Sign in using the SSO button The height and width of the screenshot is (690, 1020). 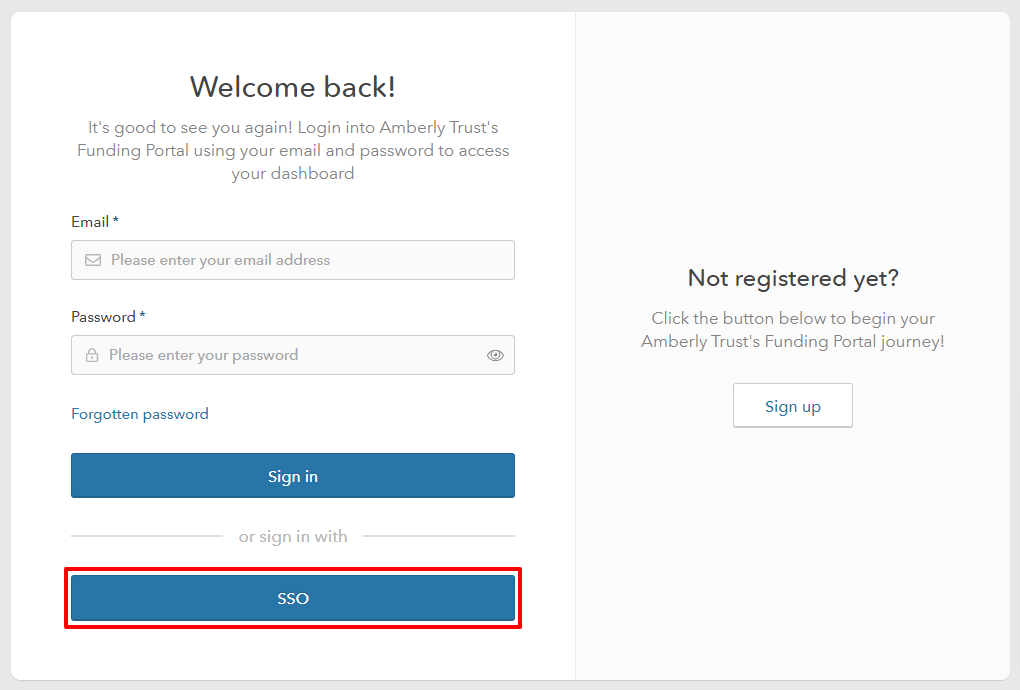pyautogui.click(x=293, y=598)
